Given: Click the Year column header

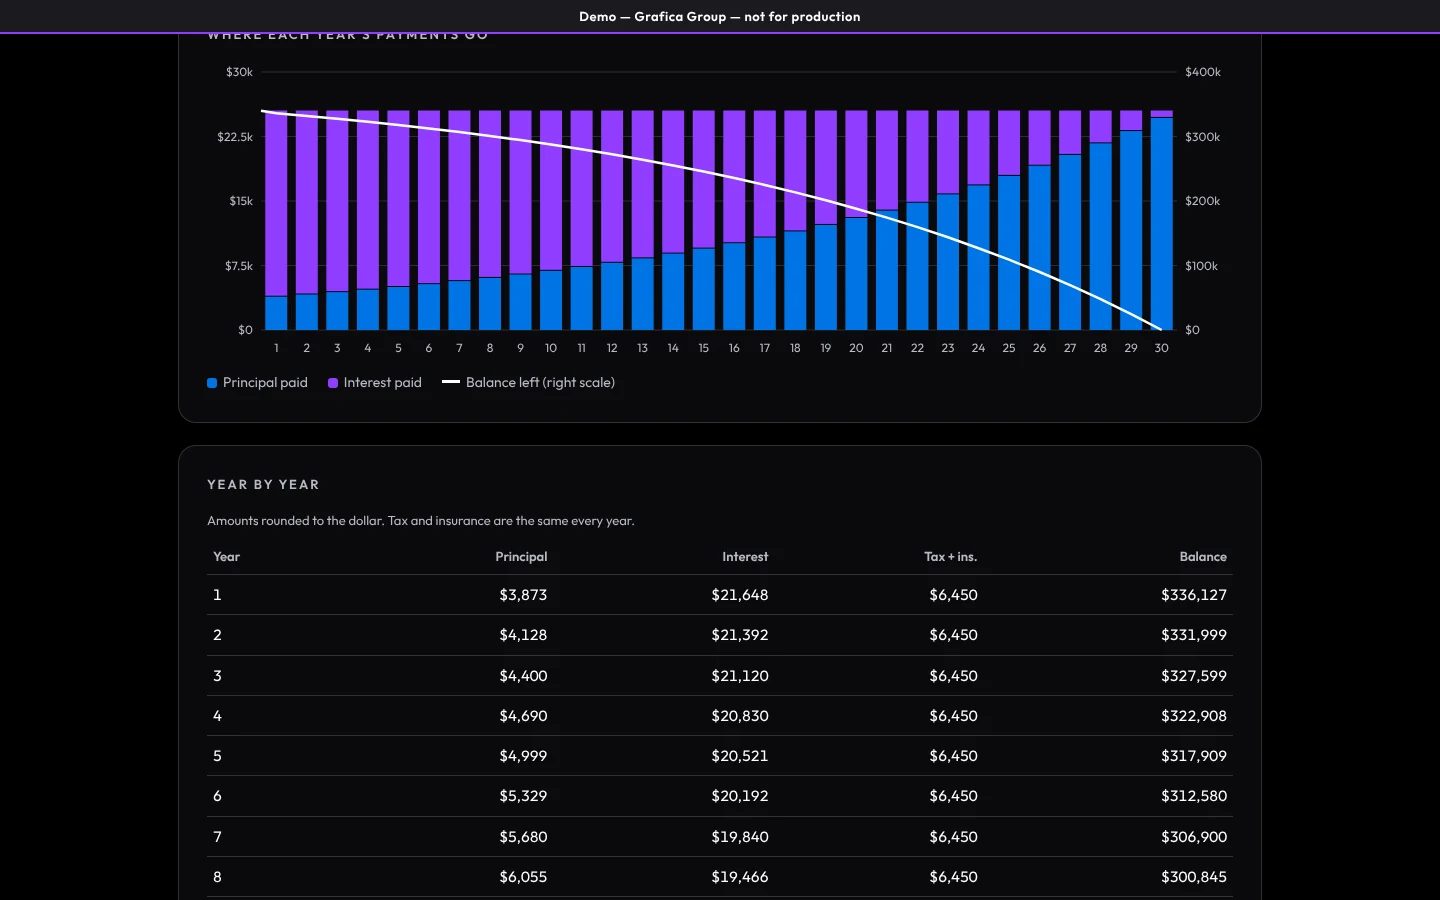Looking at the screenshot, I should pos(227,557).
